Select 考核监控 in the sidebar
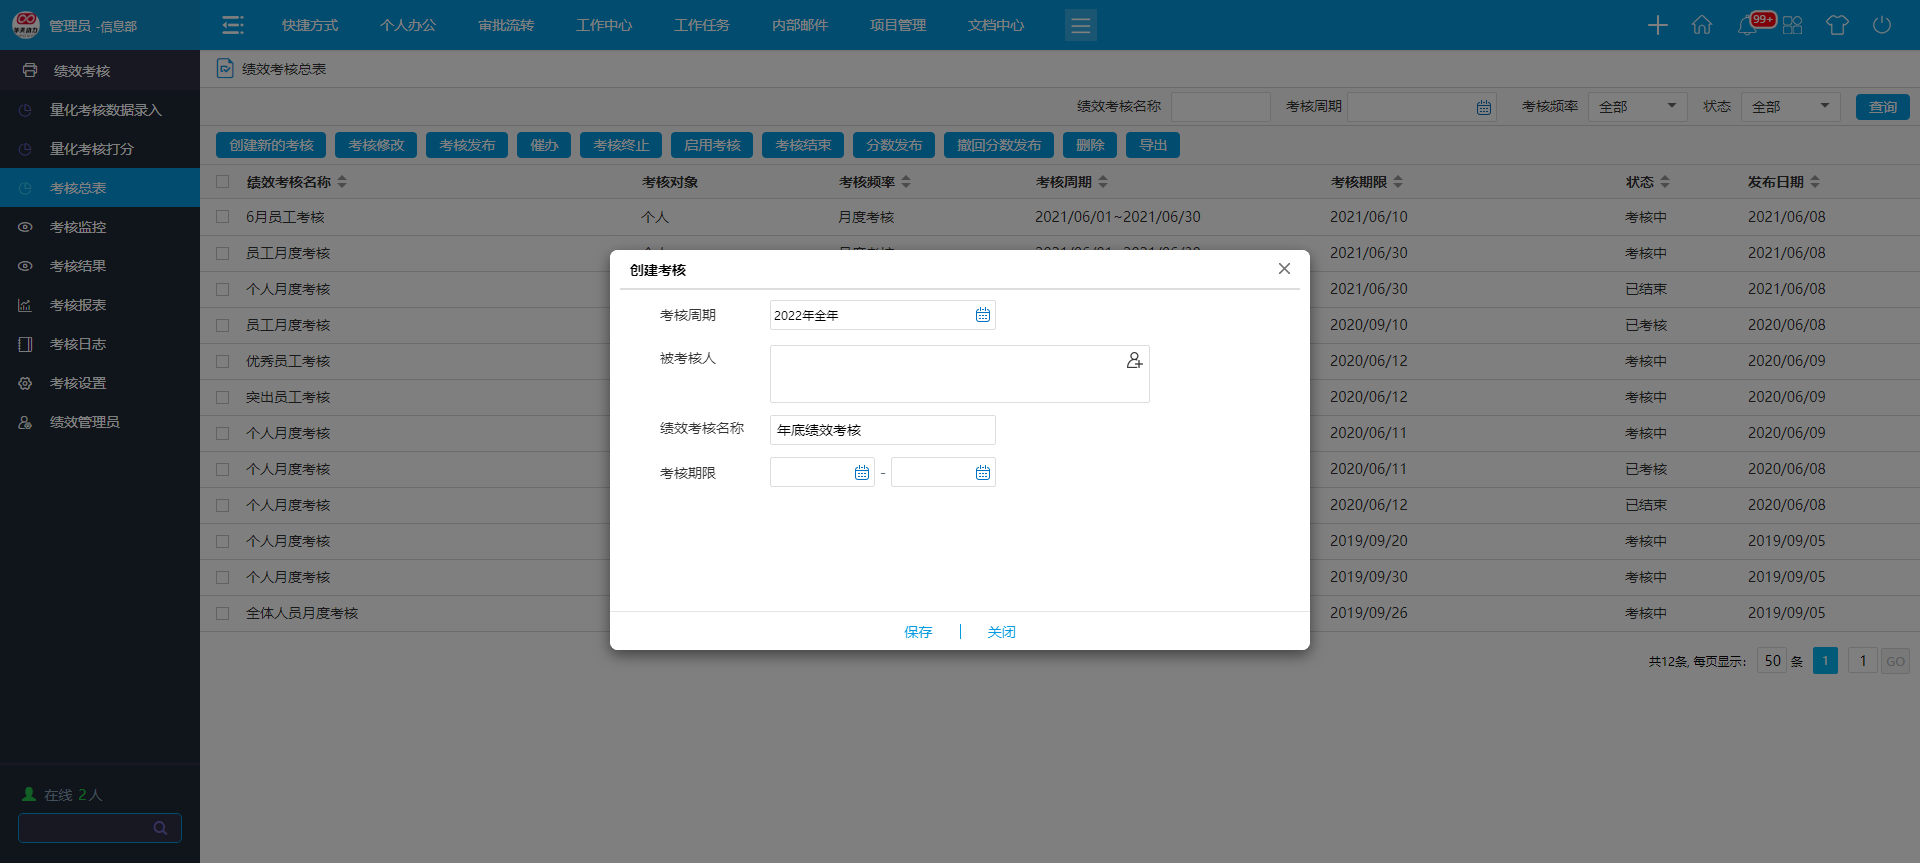This screenshot has width=1920, height=863. (x=78, y=227)
